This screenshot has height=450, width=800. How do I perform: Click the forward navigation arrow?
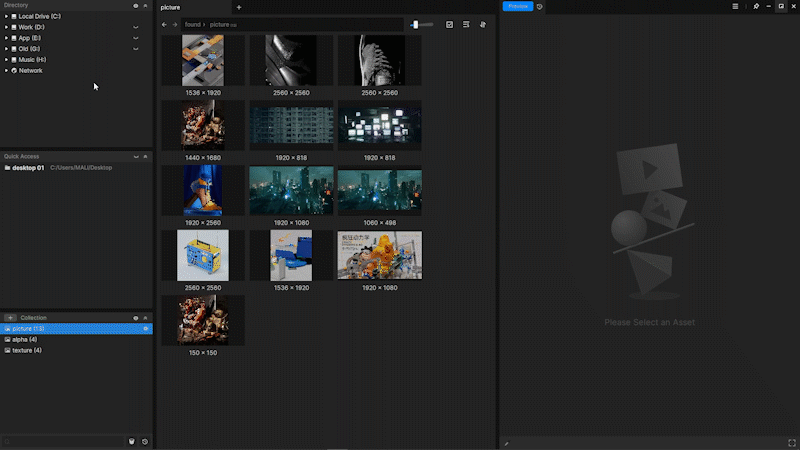pos(175,24)
